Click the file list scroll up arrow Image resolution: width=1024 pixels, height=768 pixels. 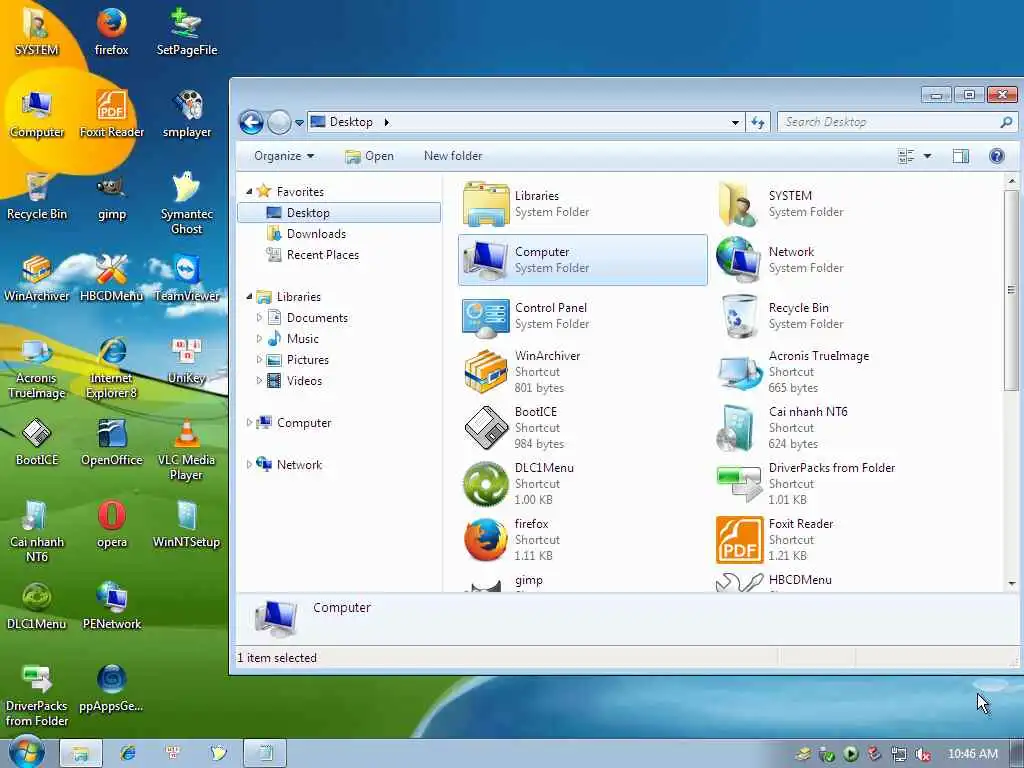1012,181
